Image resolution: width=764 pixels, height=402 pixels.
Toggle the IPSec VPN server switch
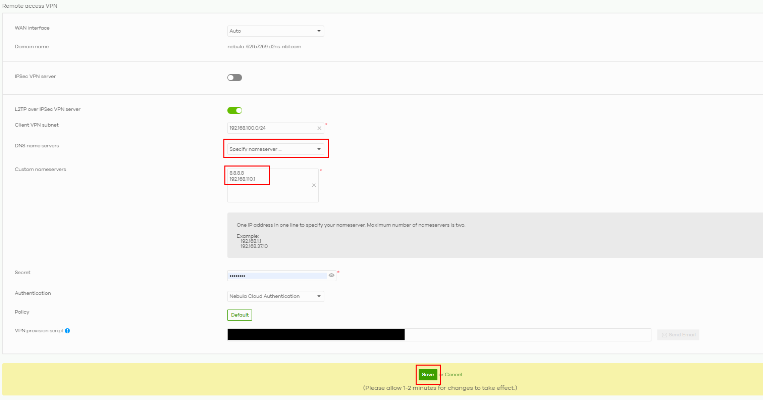pos(235,76)
